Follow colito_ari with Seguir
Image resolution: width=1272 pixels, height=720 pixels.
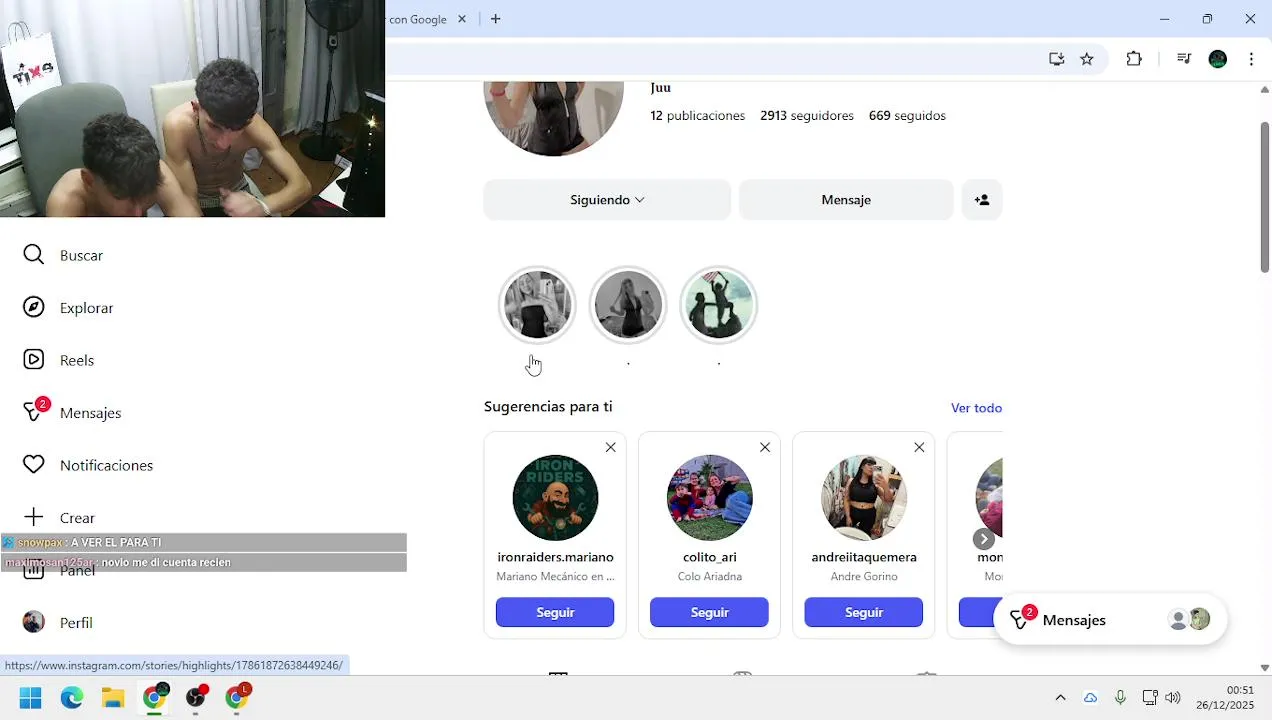pos(709,612)
